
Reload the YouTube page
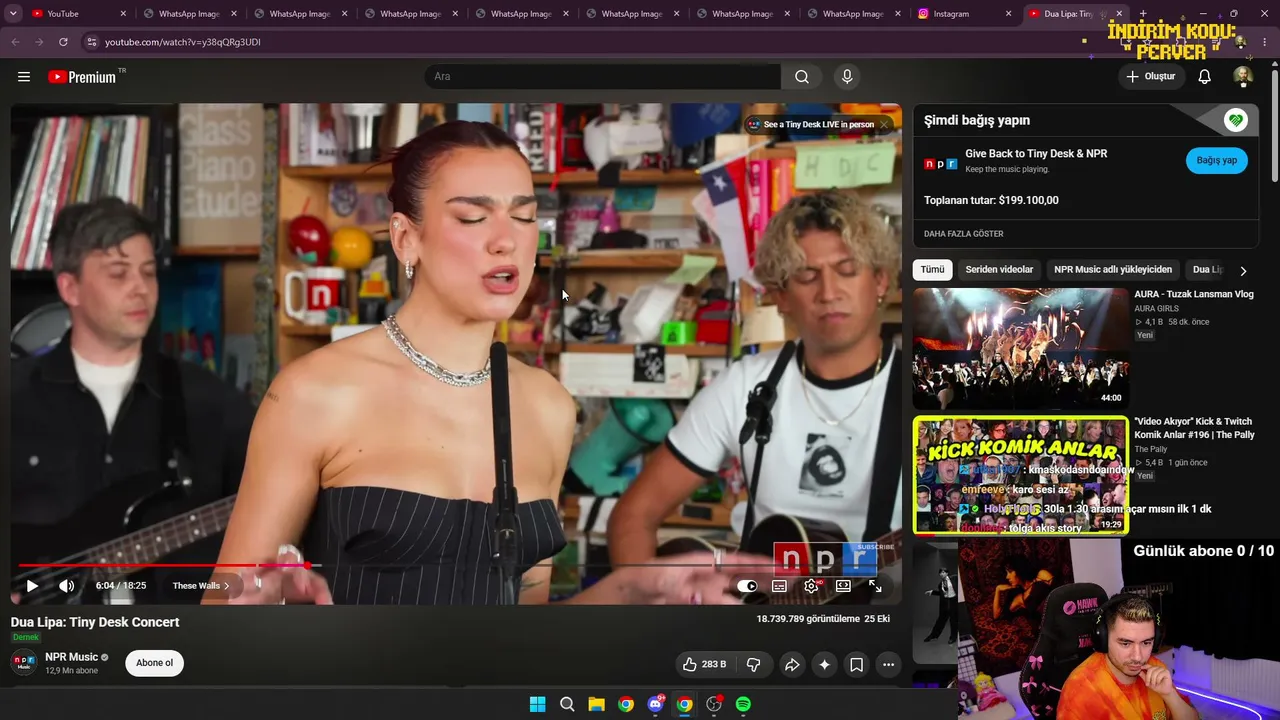click(x=63, y=42)
